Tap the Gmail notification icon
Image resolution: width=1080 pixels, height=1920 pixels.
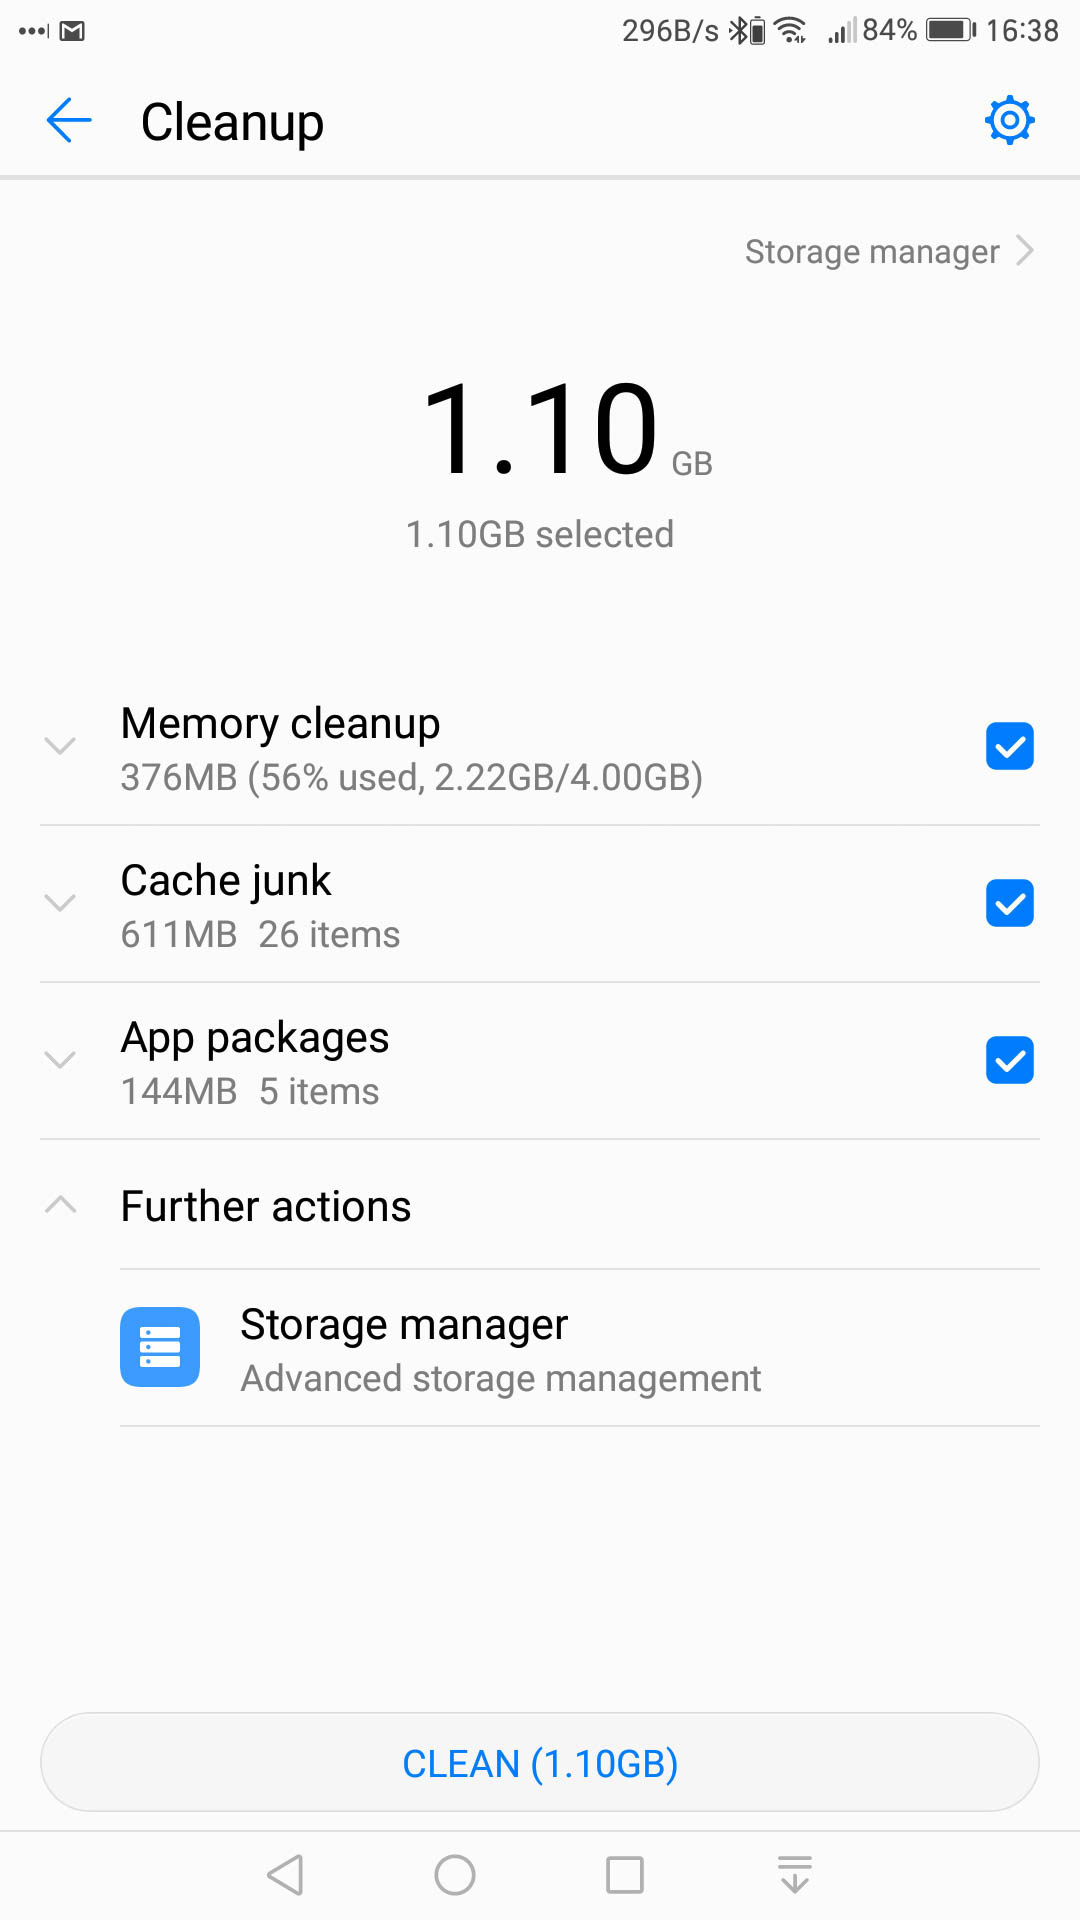pos(72,31)
